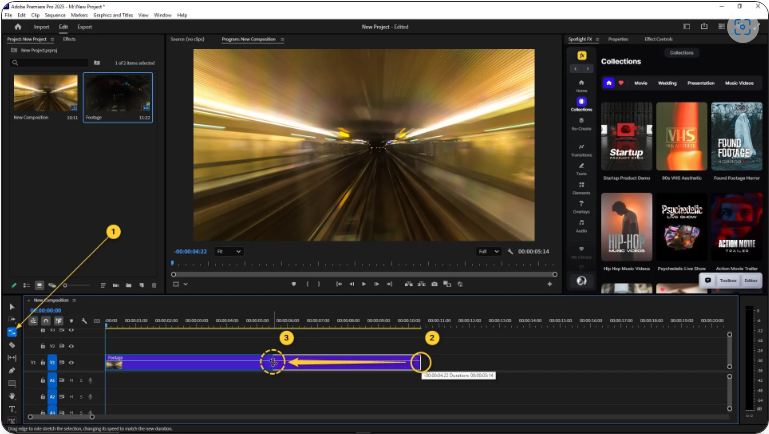Mute the A1 audio track
769x434 pixels.
(x=71, y=381)
